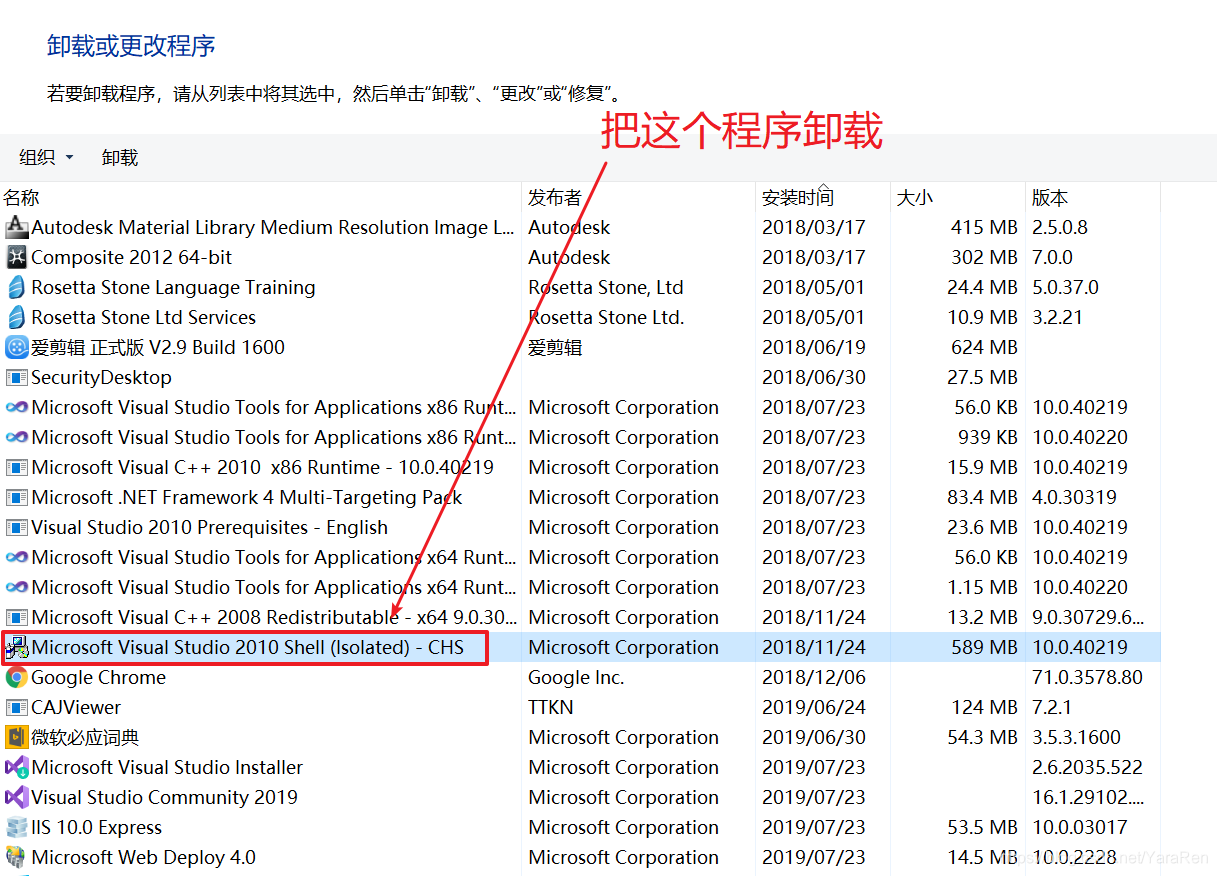The width and height of the screenshot is (1217, 876).
Task: Select Rosetta Stone Language Training entry name
Action: click(173, 287)
